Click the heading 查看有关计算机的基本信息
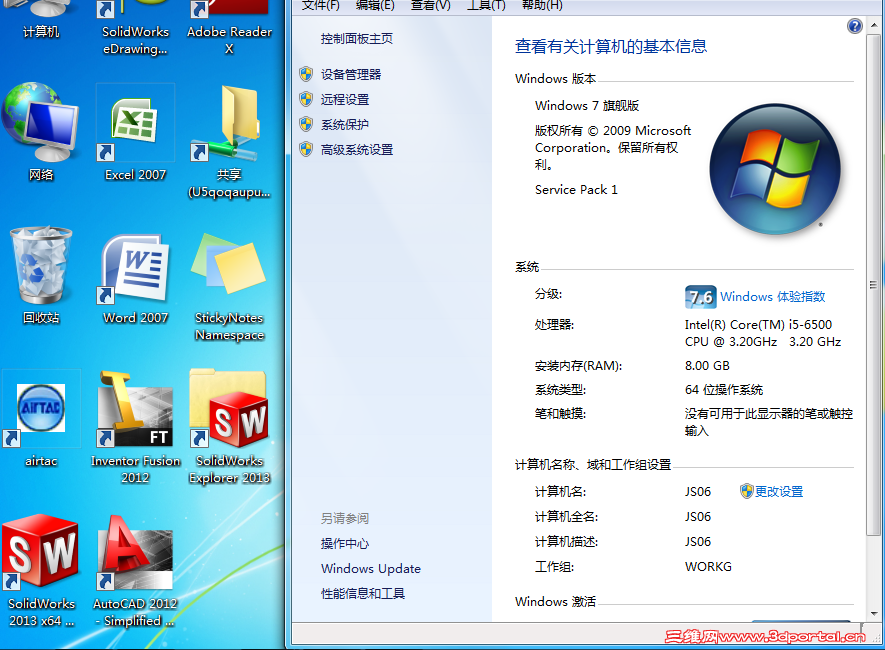Viewport: 885px width, 650px height. 611,46
